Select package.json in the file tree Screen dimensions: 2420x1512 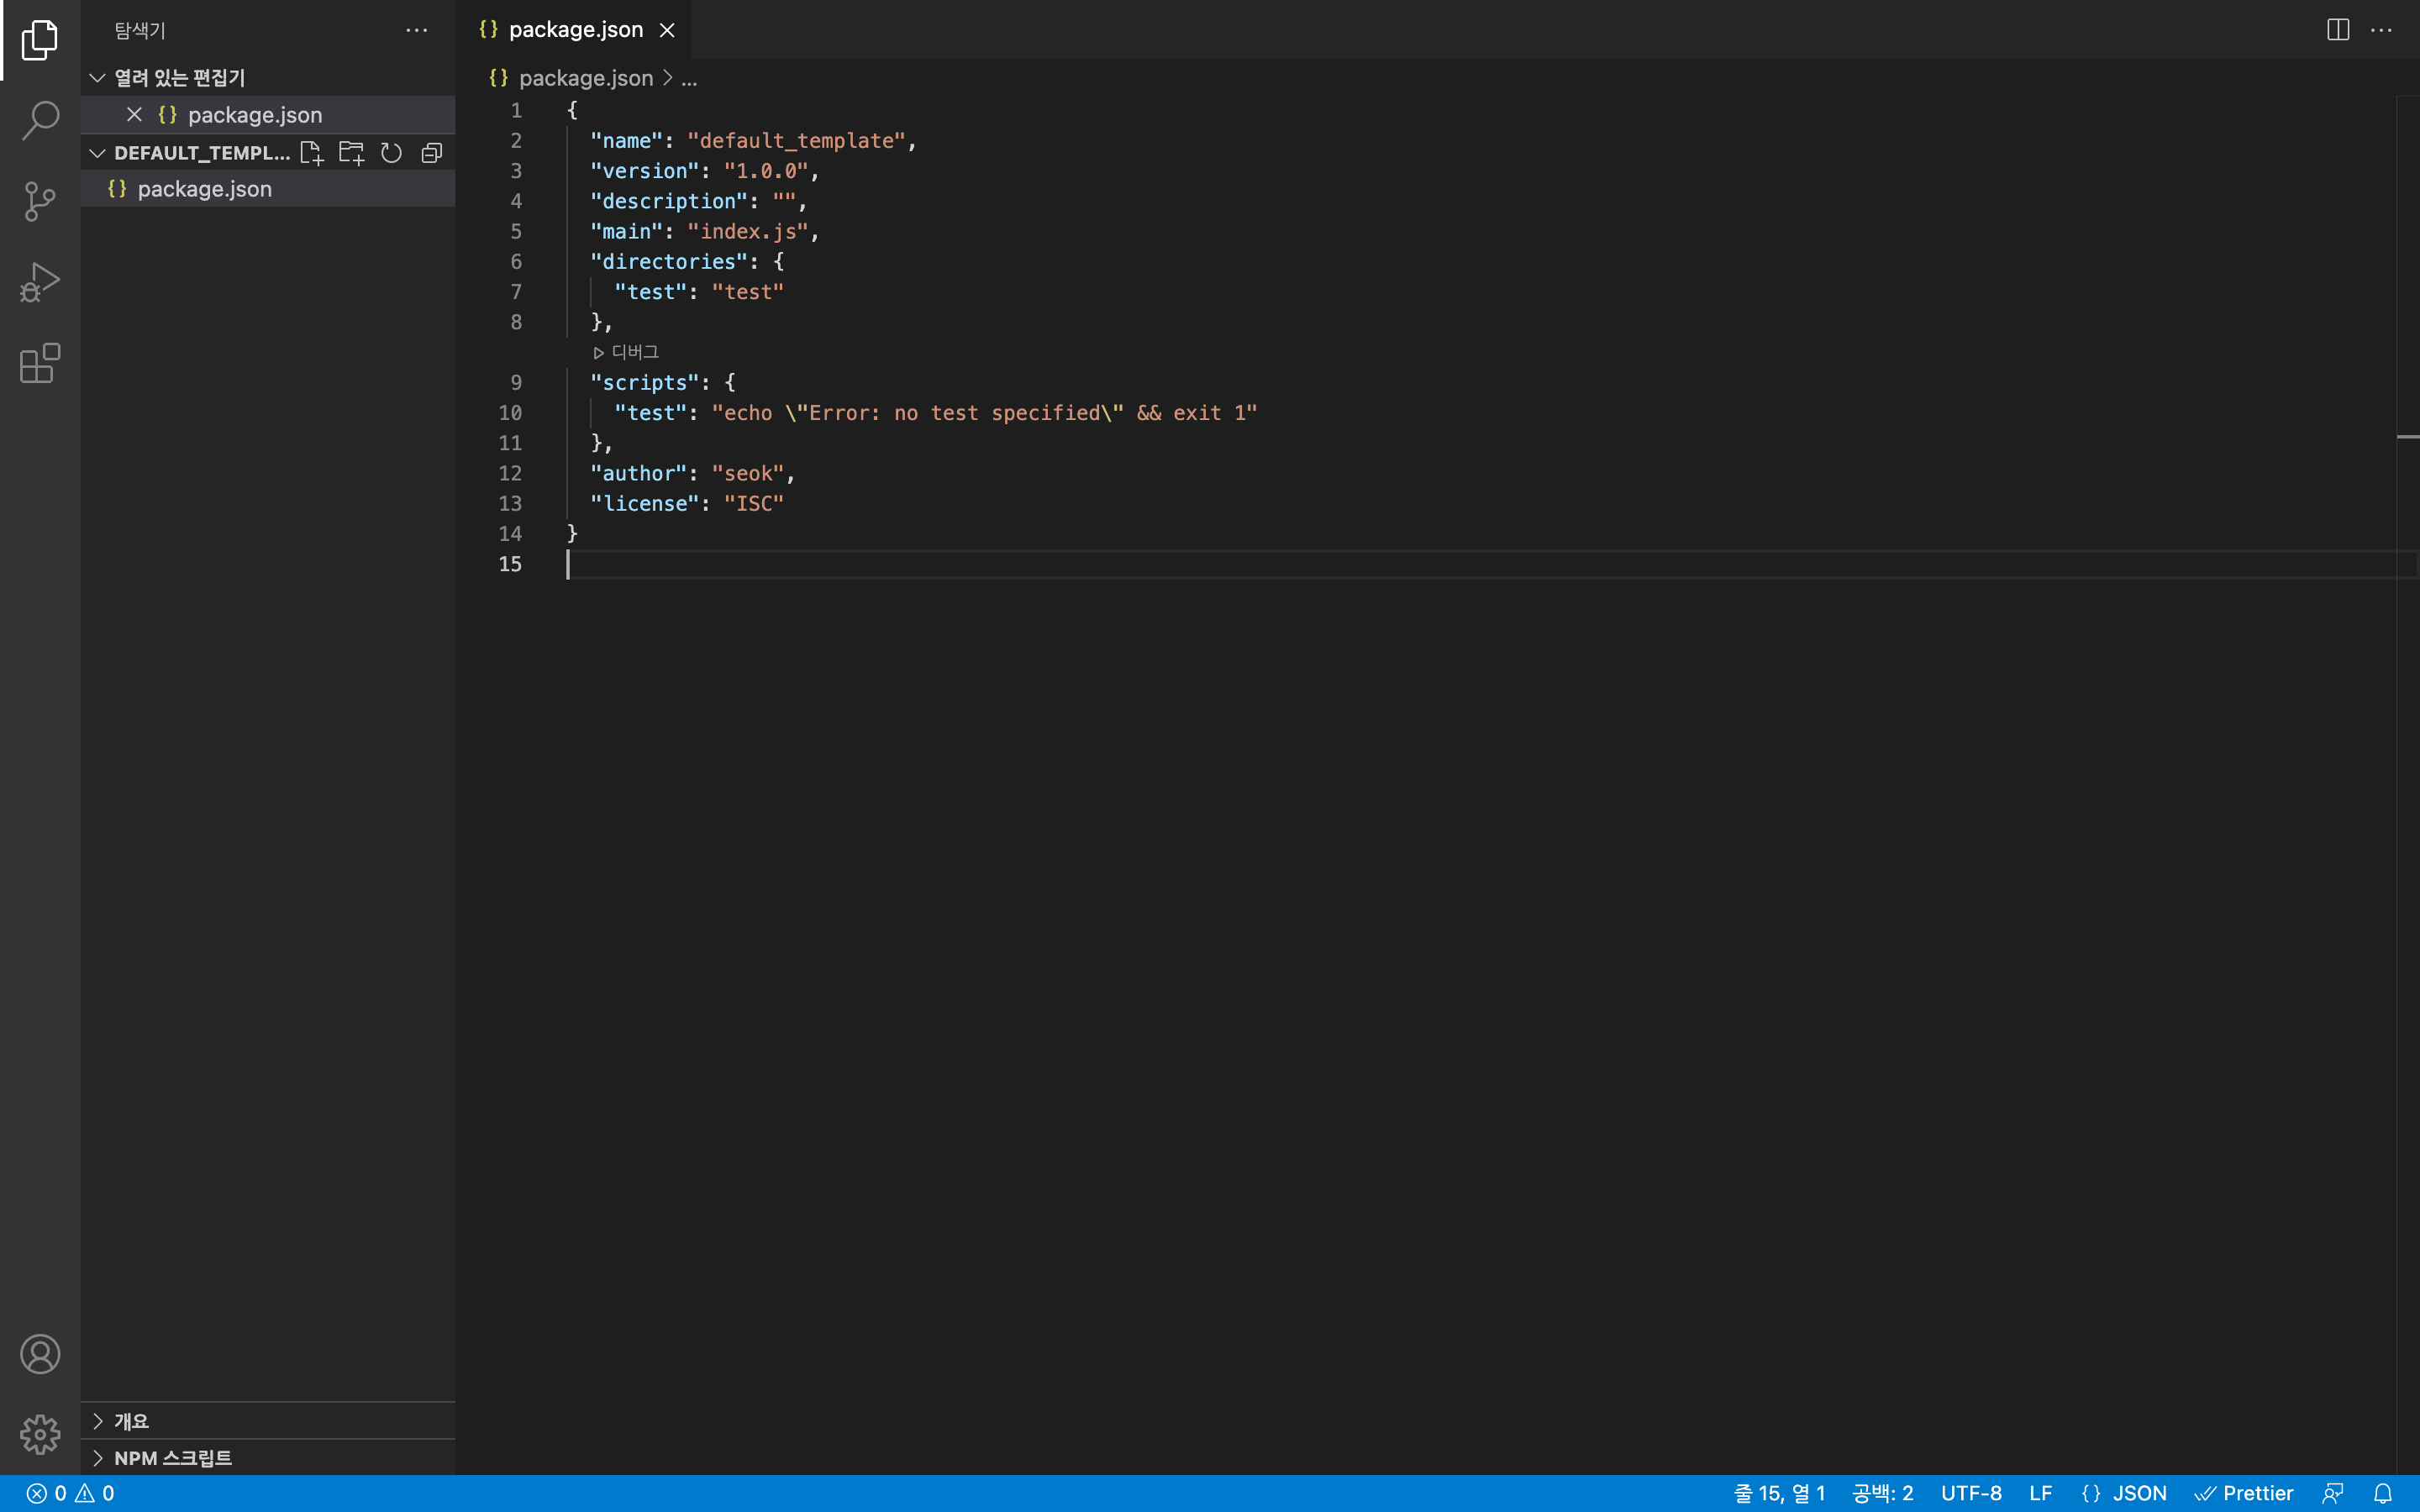268,189
